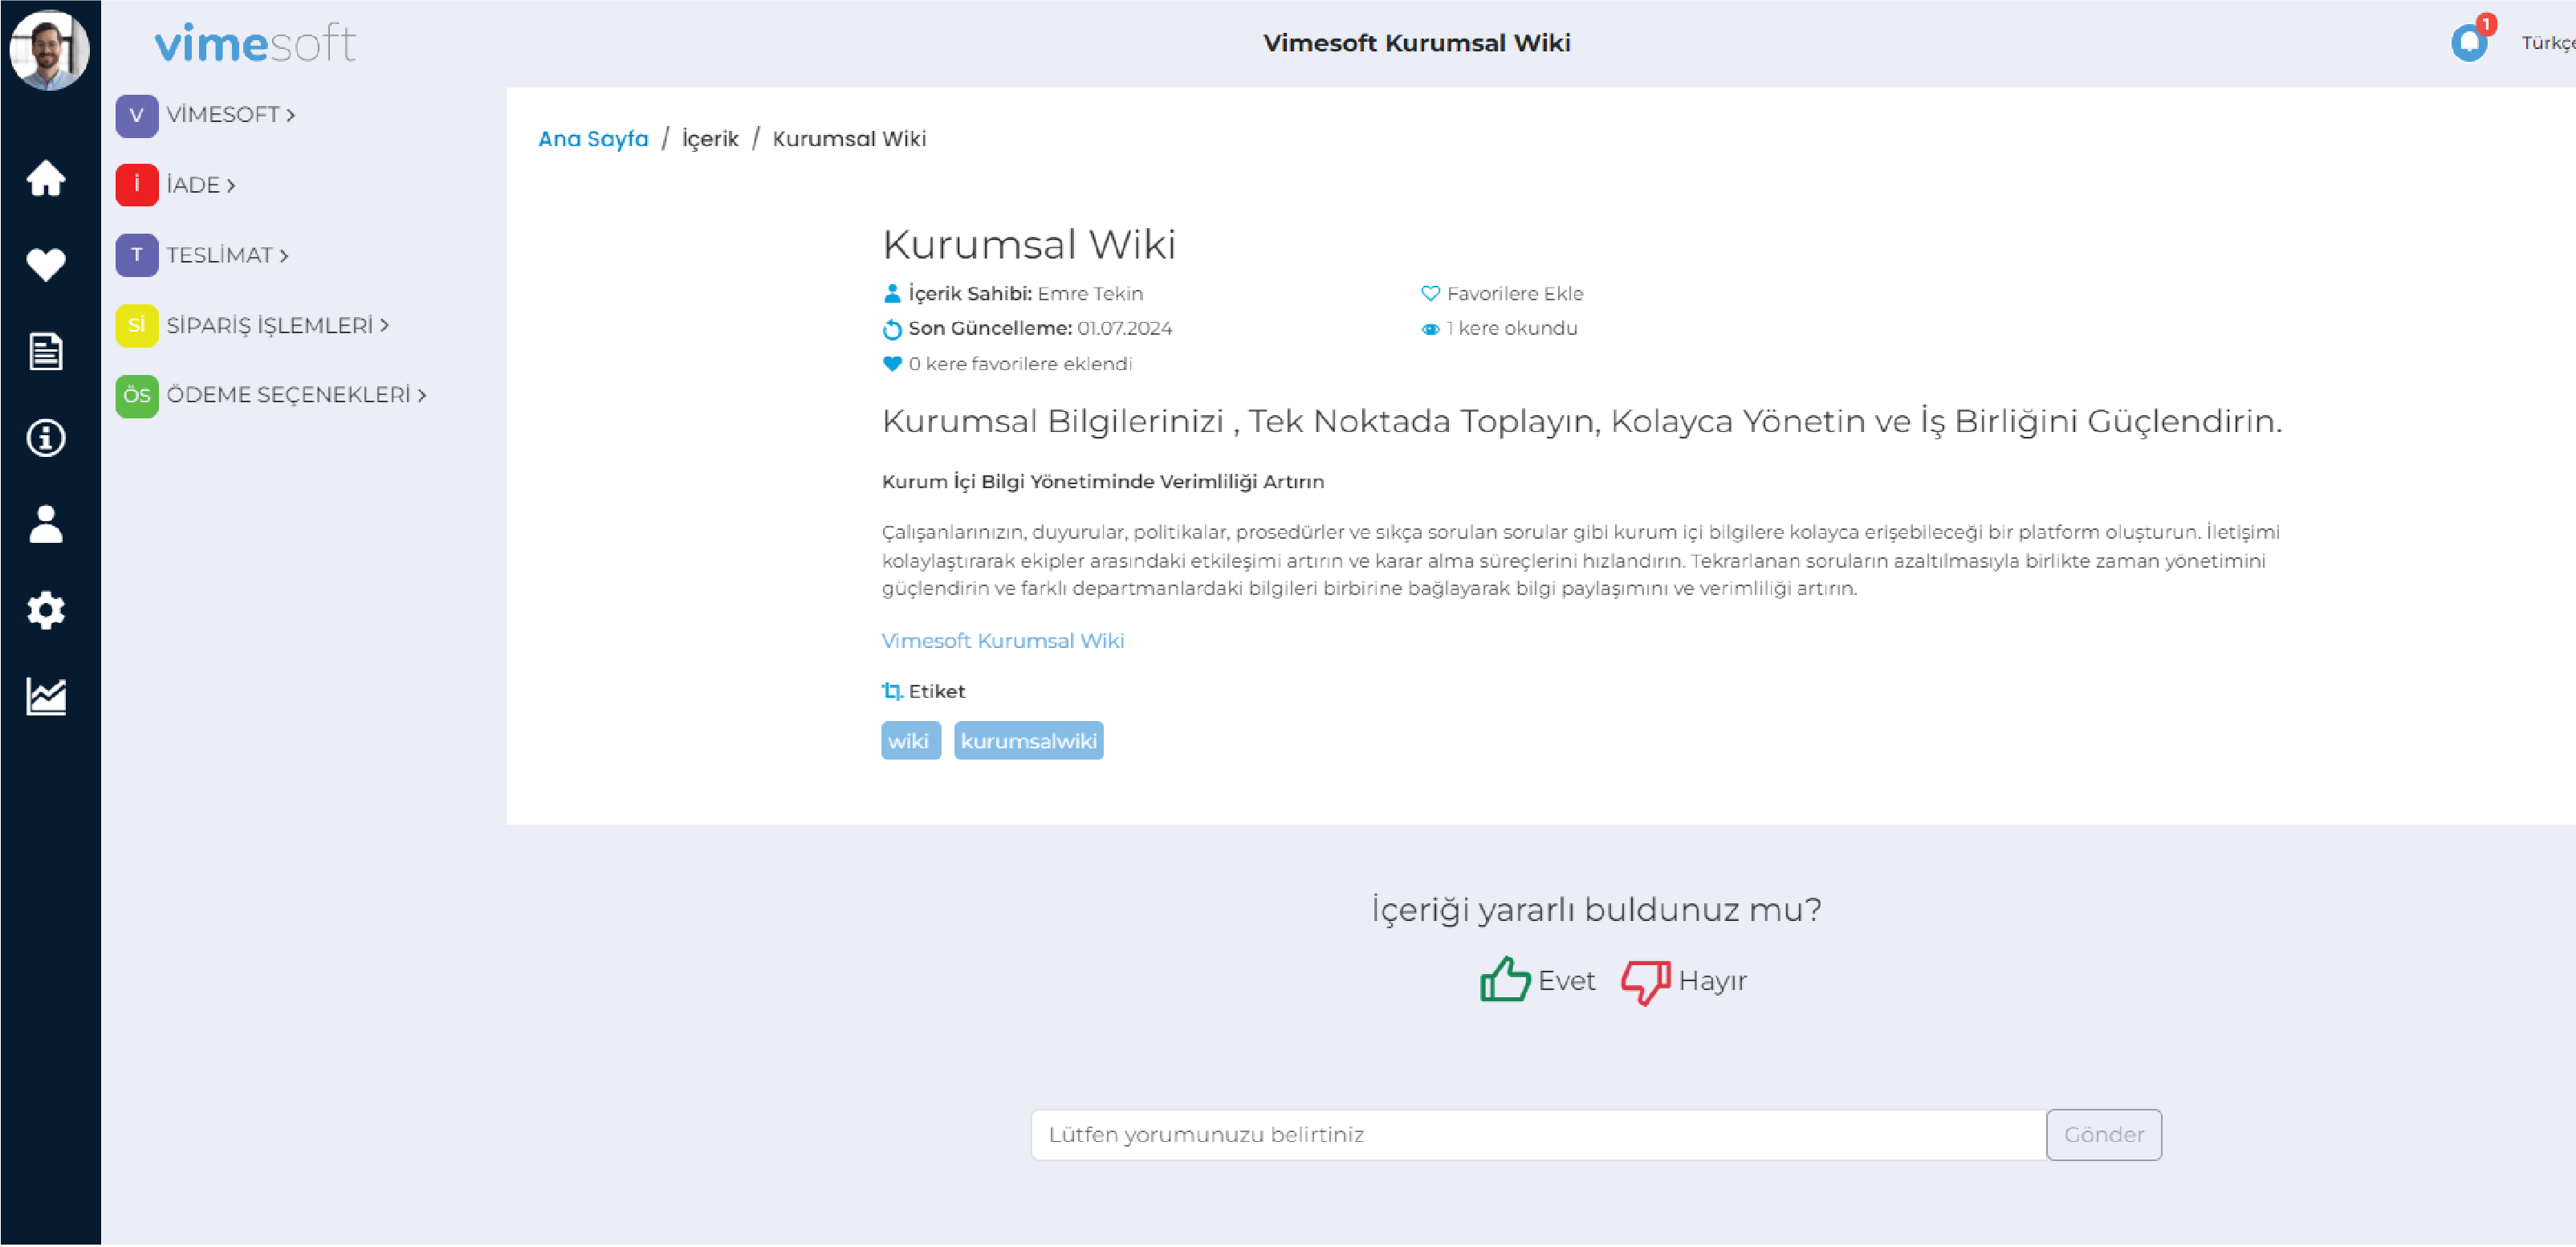The width and height of the screenshot is (2576, 1247).
Task: Expand the VİMESOFT category
Action: [x=231, y=115]
